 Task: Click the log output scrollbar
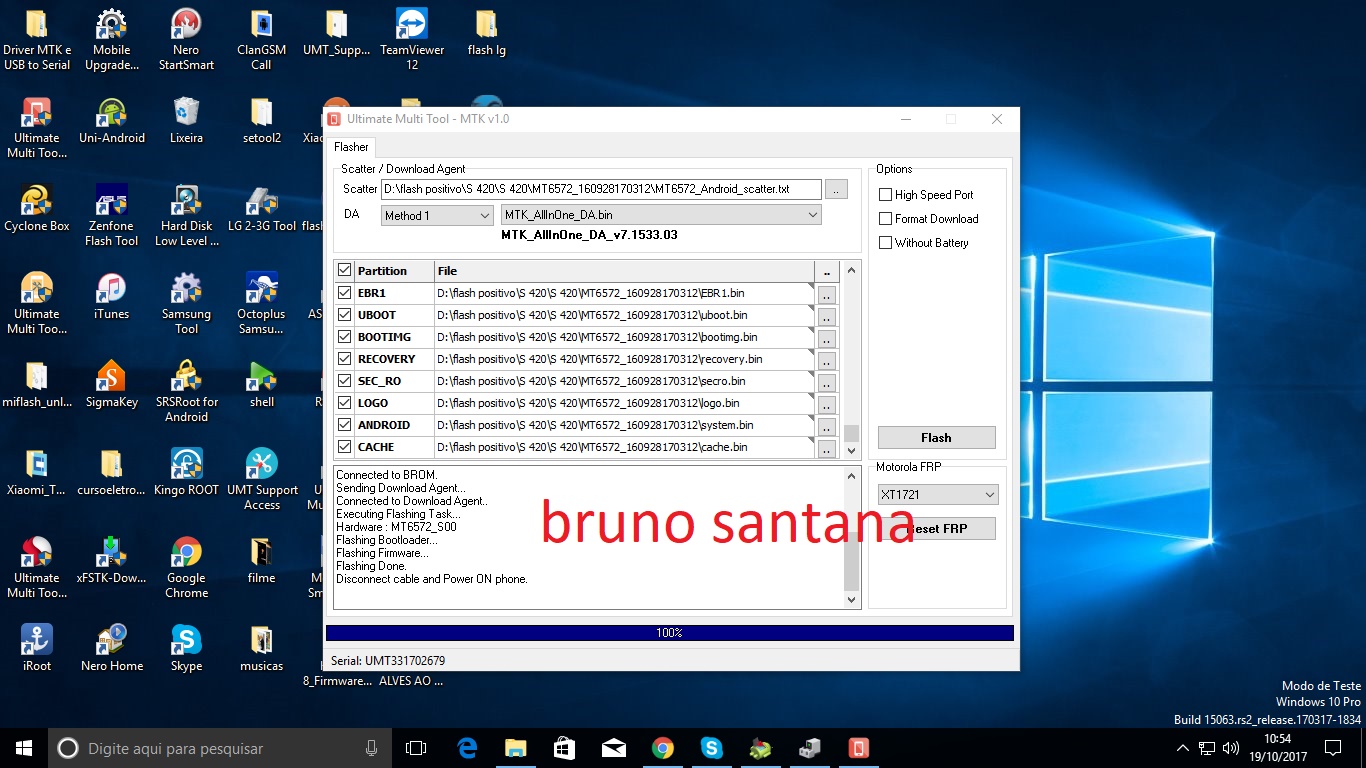pyautogui.click(x=852, y=537)
